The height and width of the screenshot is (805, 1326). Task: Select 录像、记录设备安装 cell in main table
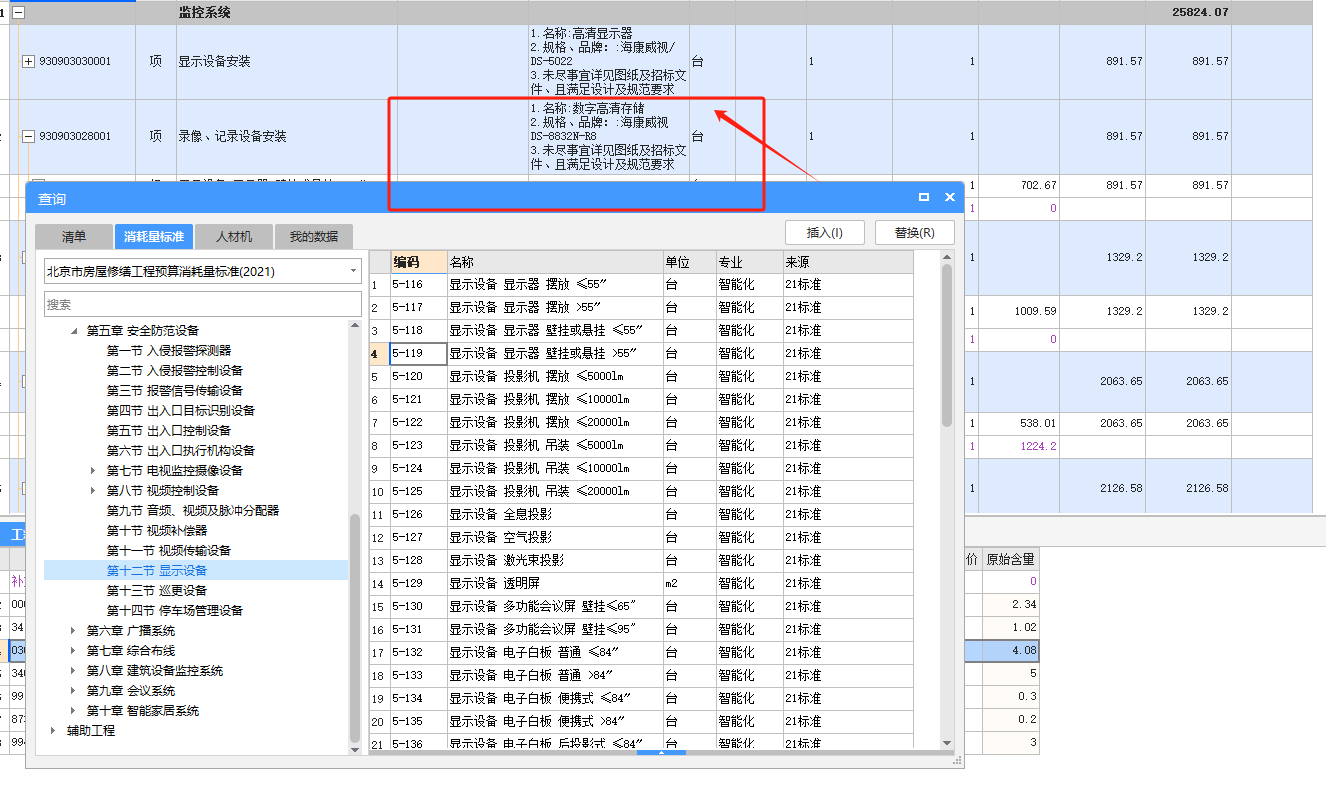pyautogui.click(x=286, y=137)
